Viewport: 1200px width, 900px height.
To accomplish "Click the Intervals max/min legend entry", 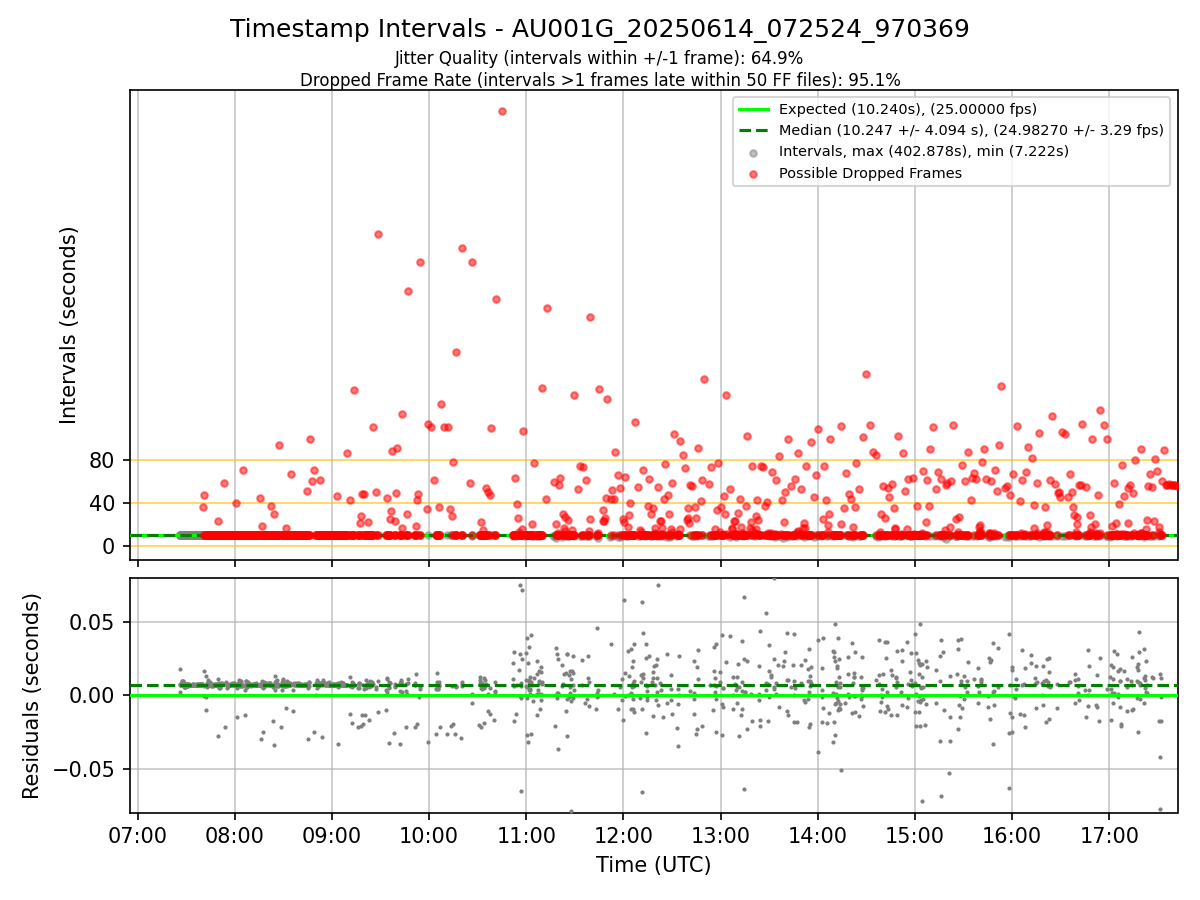I will 924,151.
